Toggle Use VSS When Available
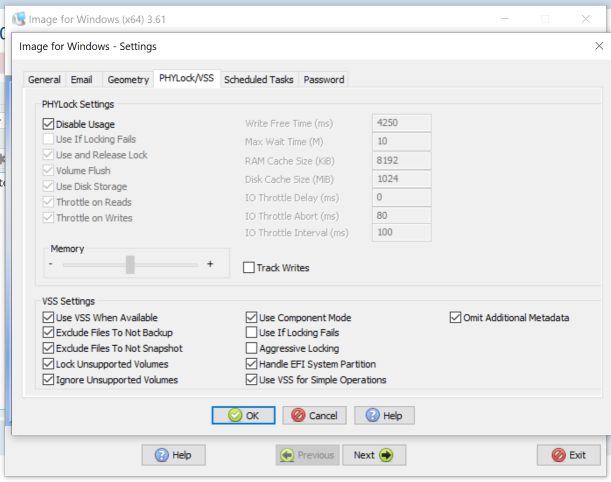The image size is (611, 482). click(48, 317)
